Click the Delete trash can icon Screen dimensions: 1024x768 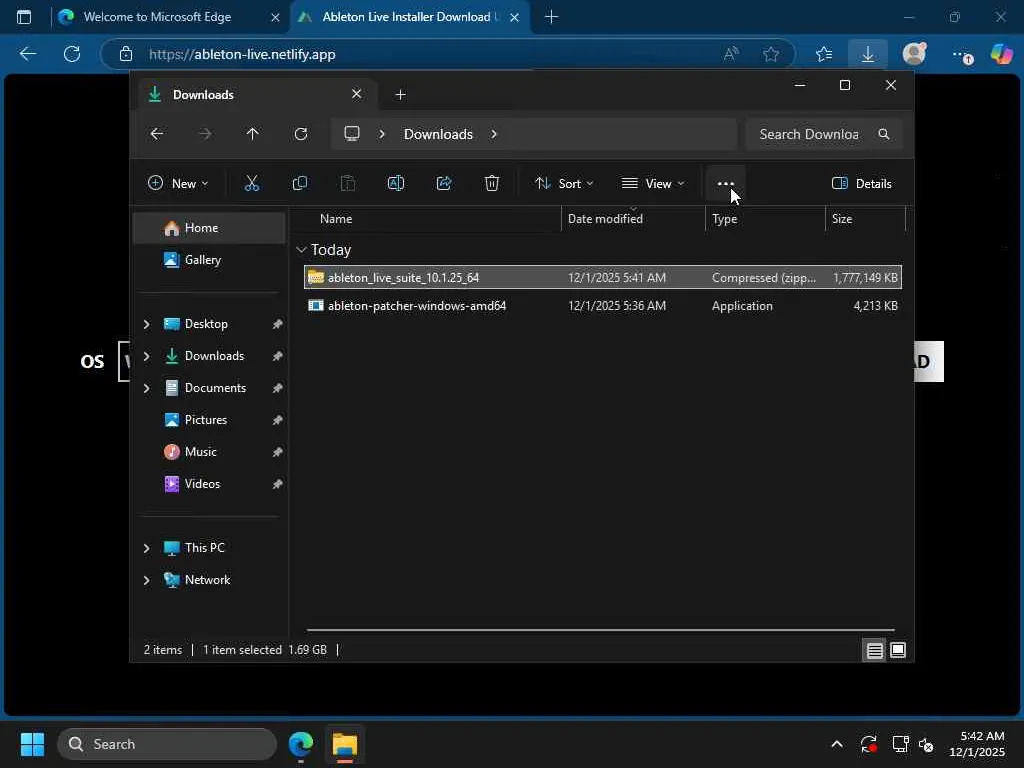pos(492,184)
